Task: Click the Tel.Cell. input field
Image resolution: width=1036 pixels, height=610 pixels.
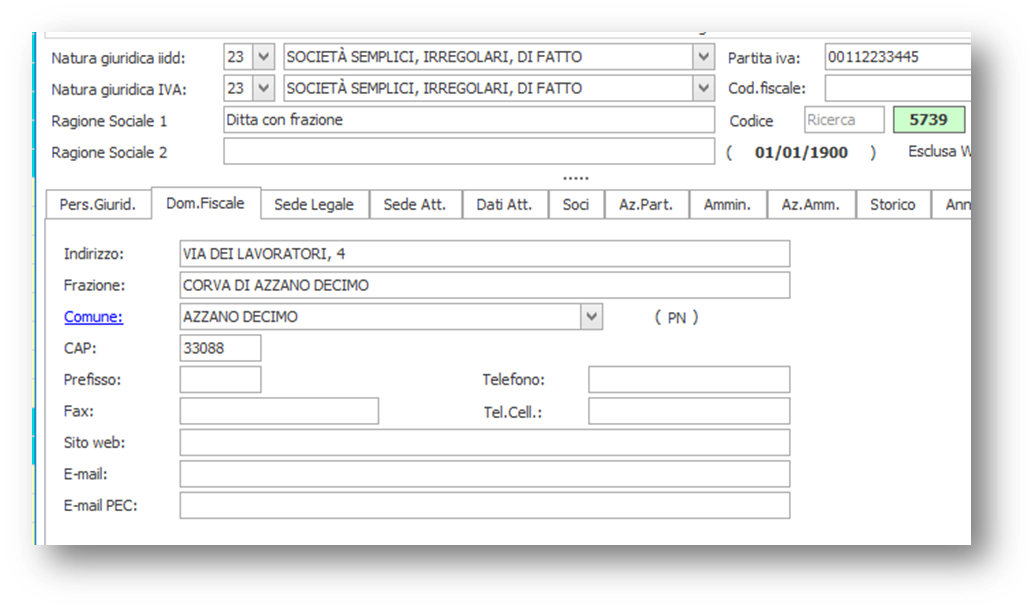Action: (689, 411)
